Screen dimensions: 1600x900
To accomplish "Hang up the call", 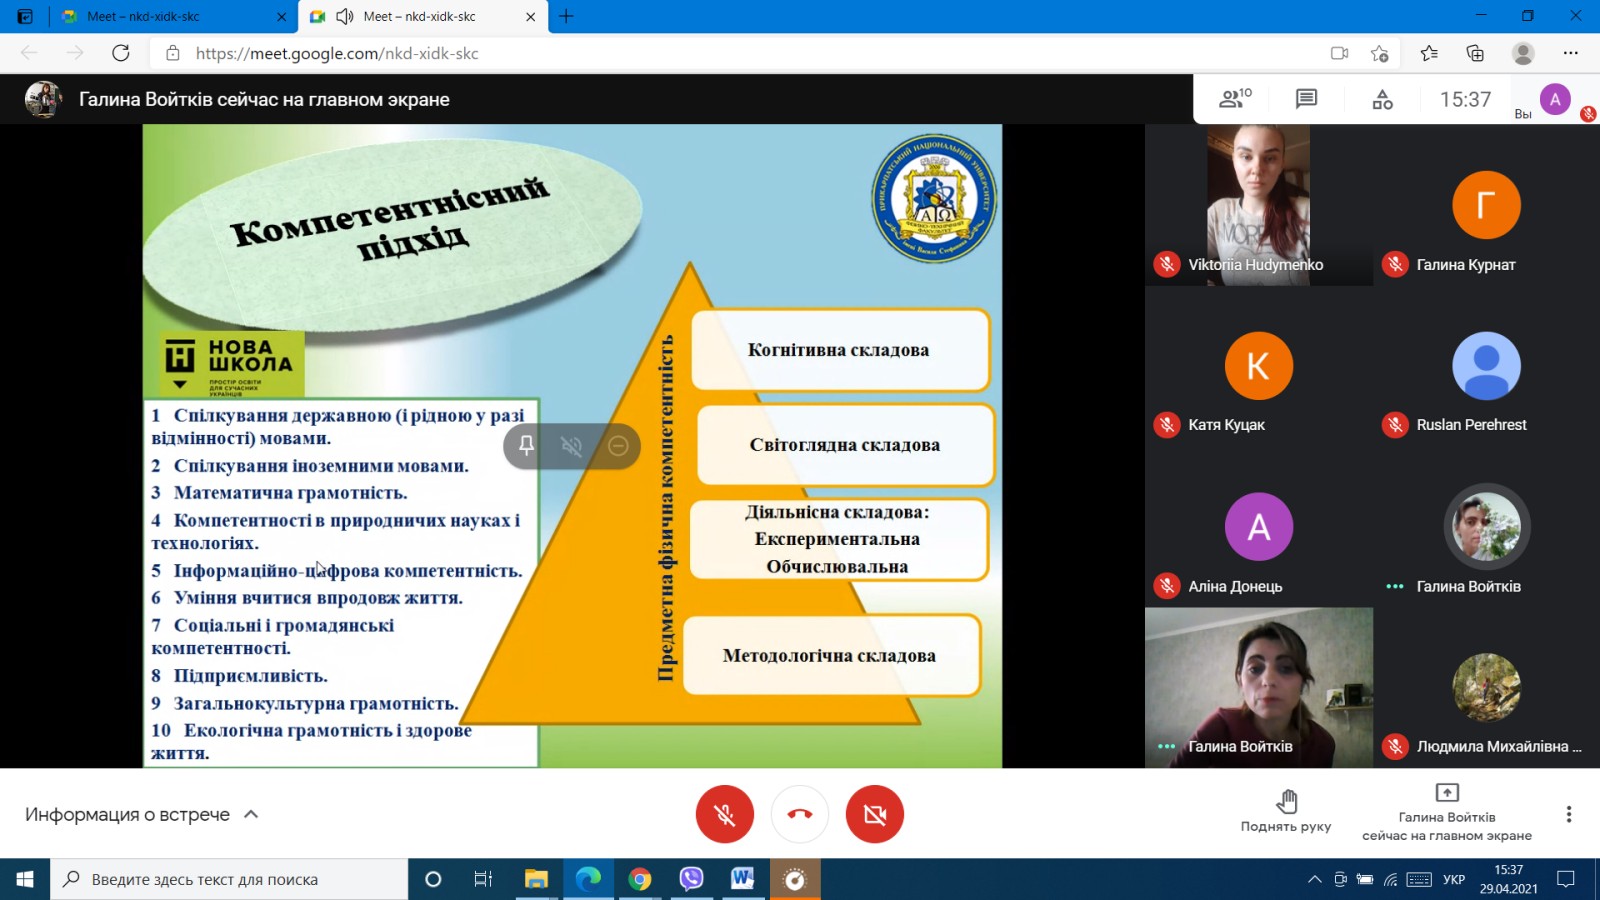I will (x=799, y=814).
